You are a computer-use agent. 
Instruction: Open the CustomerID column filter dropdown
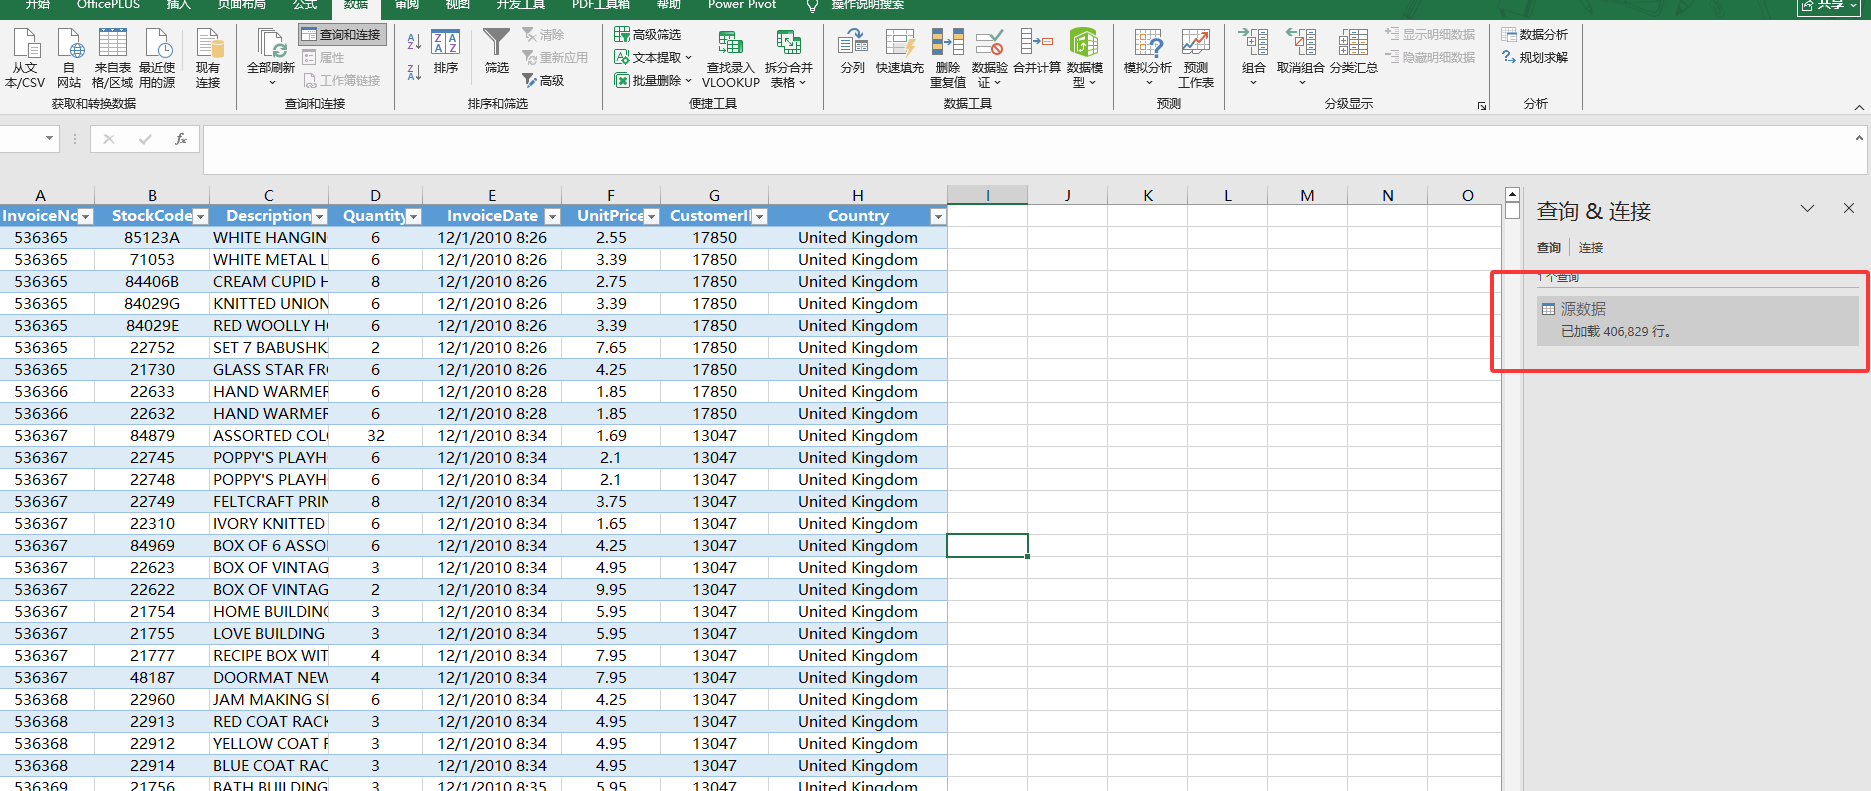[x=760, y=217]
